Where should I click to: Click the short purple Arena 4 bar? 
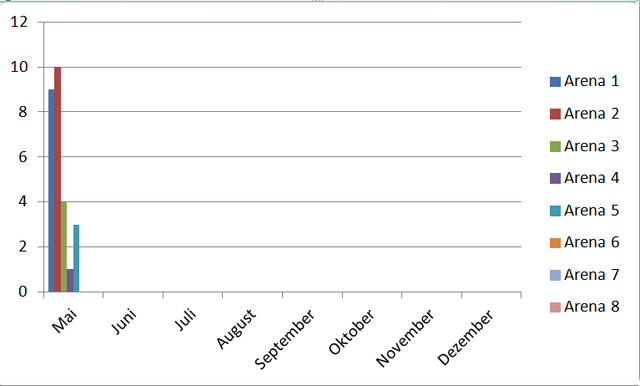70,280
